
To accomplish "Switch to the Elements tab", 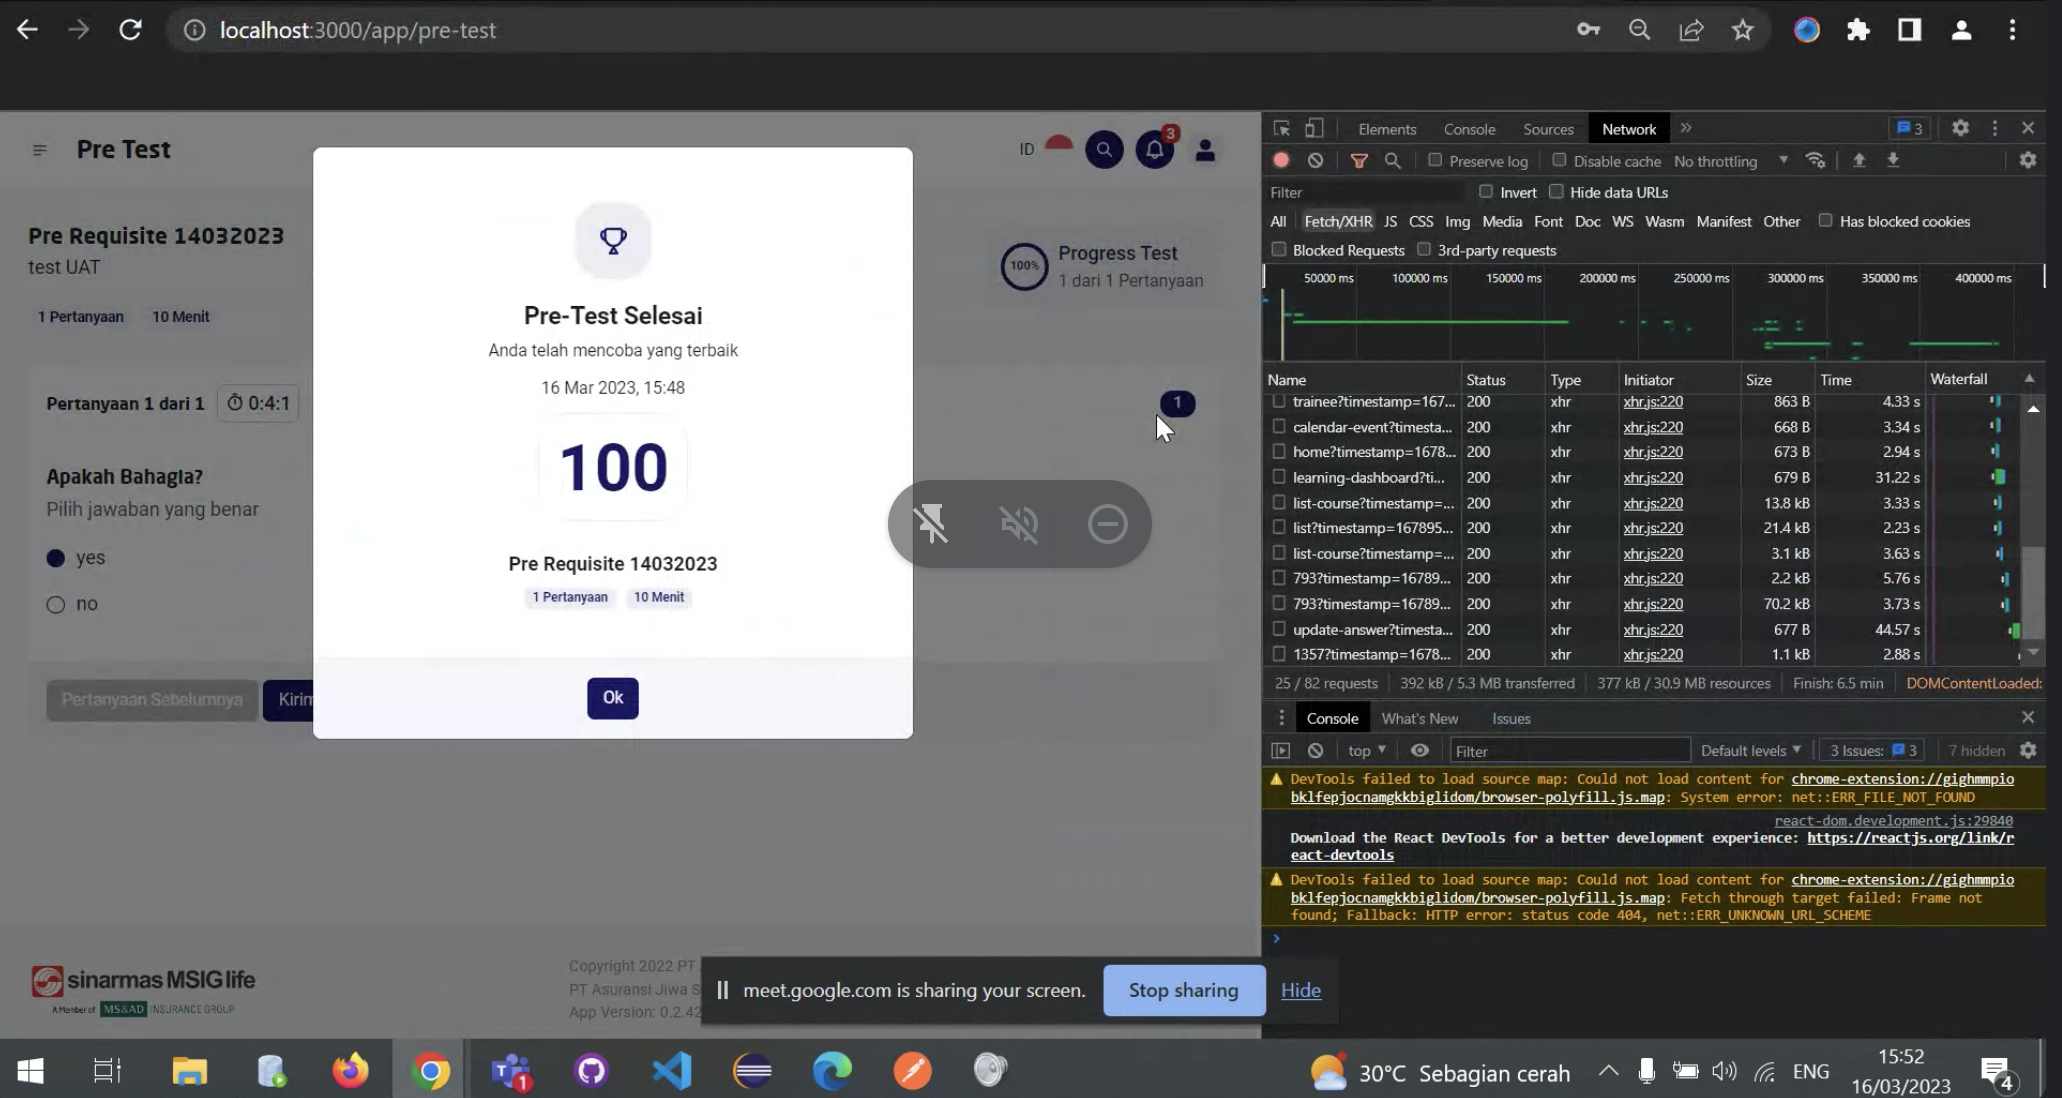I will (1387, 129).
